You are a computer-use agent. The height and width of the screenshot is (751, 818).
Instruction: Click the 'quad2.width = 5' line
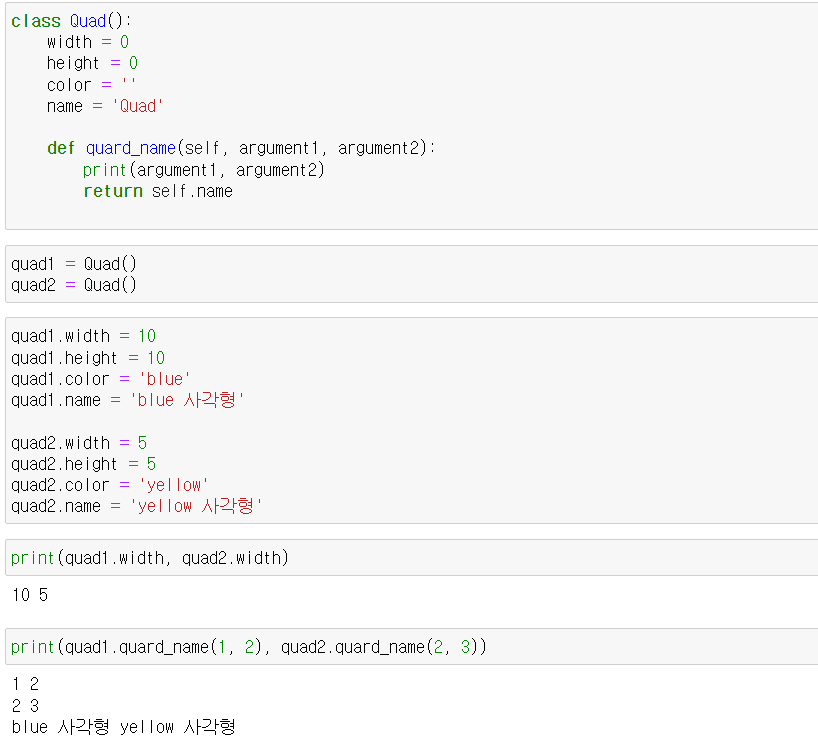[x=79, y=443]
